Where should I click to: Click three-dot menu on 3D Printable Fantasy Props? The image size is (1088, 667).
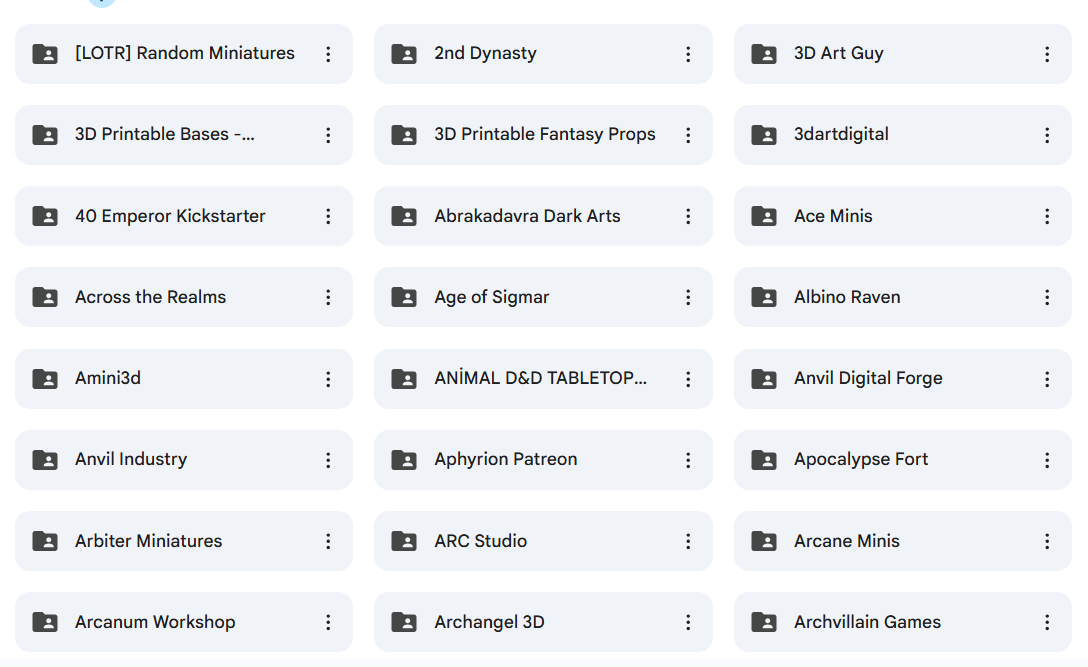[688, 135]
